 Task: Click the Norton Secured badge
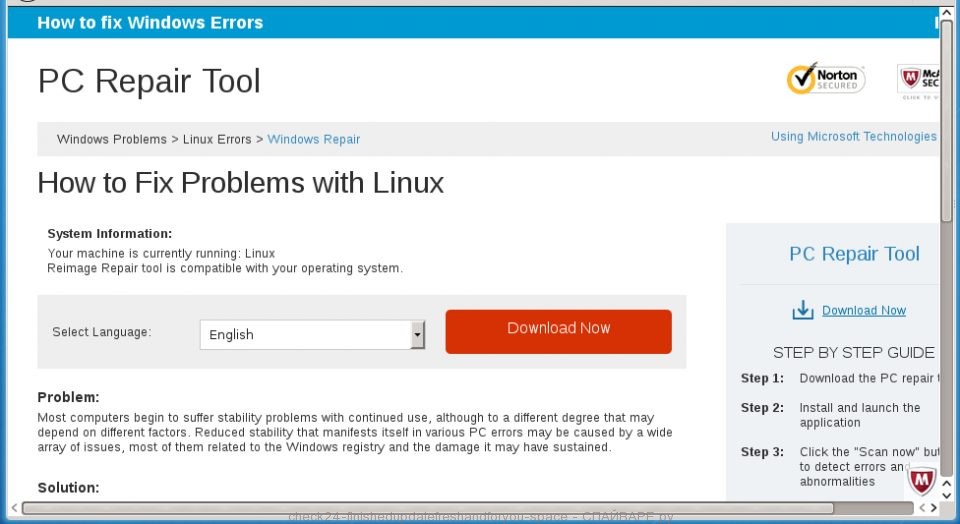pos(826,78)
